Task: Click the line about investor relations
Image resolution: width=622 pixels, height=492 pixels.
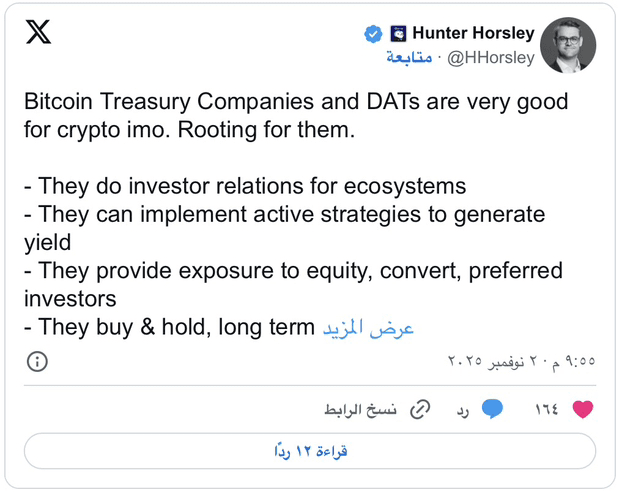Action: [245, 186]
